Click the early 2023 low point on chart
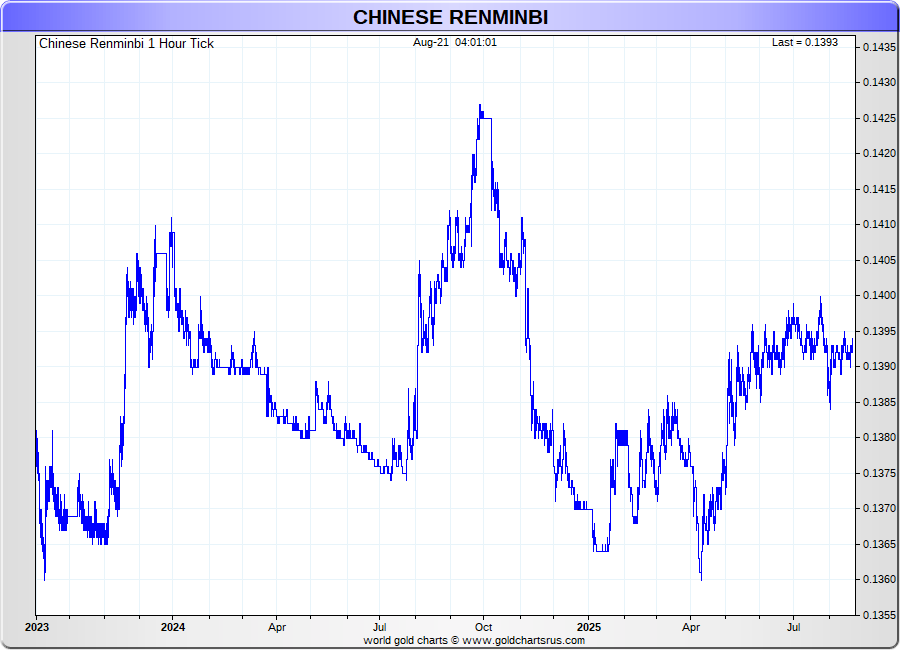Viewport: 900px width, 650px height. 45,579
